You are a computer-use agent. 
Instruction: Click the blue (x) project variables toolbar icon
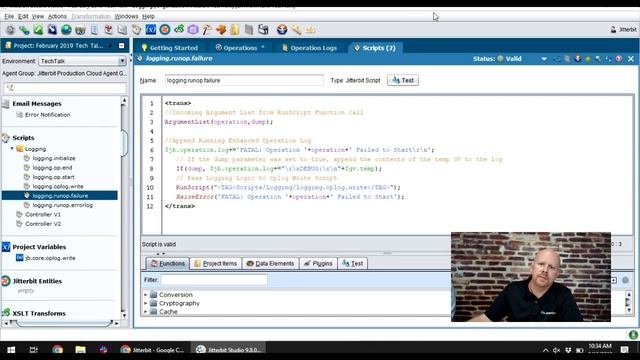(151, 30)
